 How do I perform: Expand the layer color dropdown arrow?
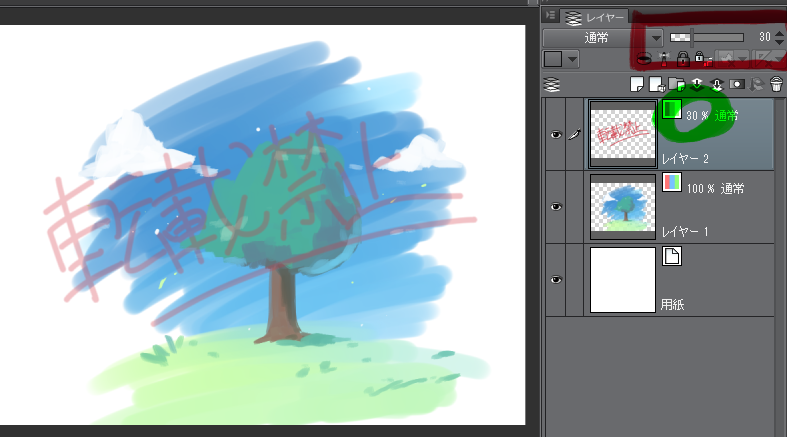click(572, 59)
